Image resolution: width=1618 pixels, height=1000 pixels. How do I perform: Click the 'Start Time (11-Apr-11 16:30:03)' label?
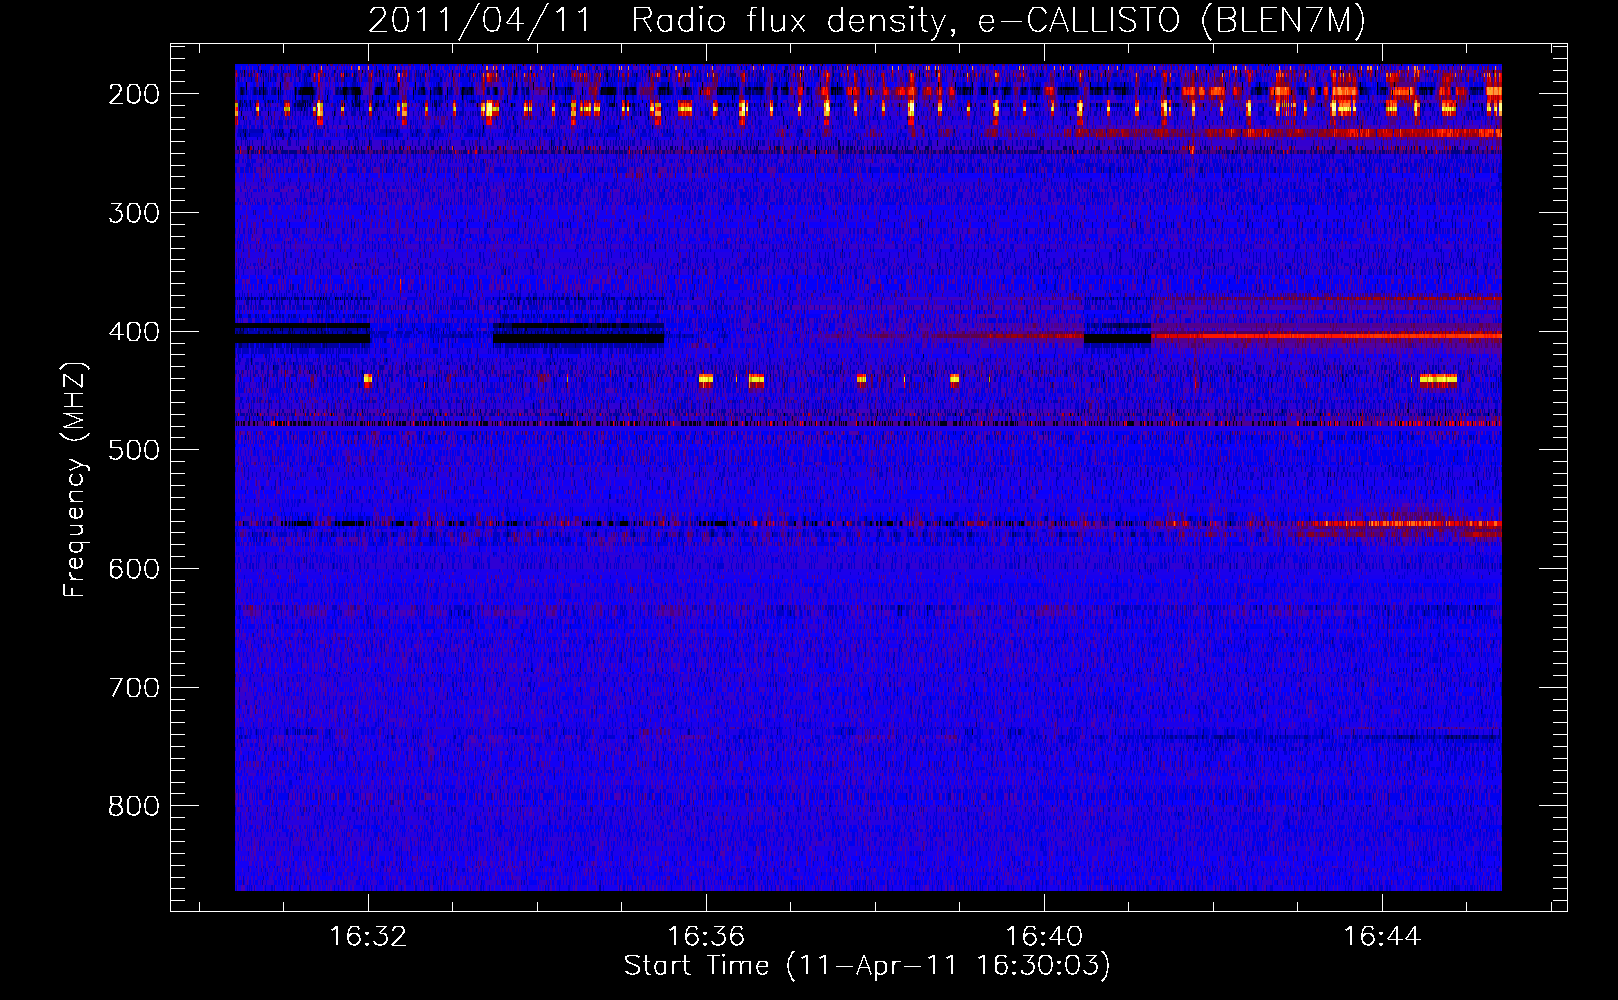pos(867,966)
